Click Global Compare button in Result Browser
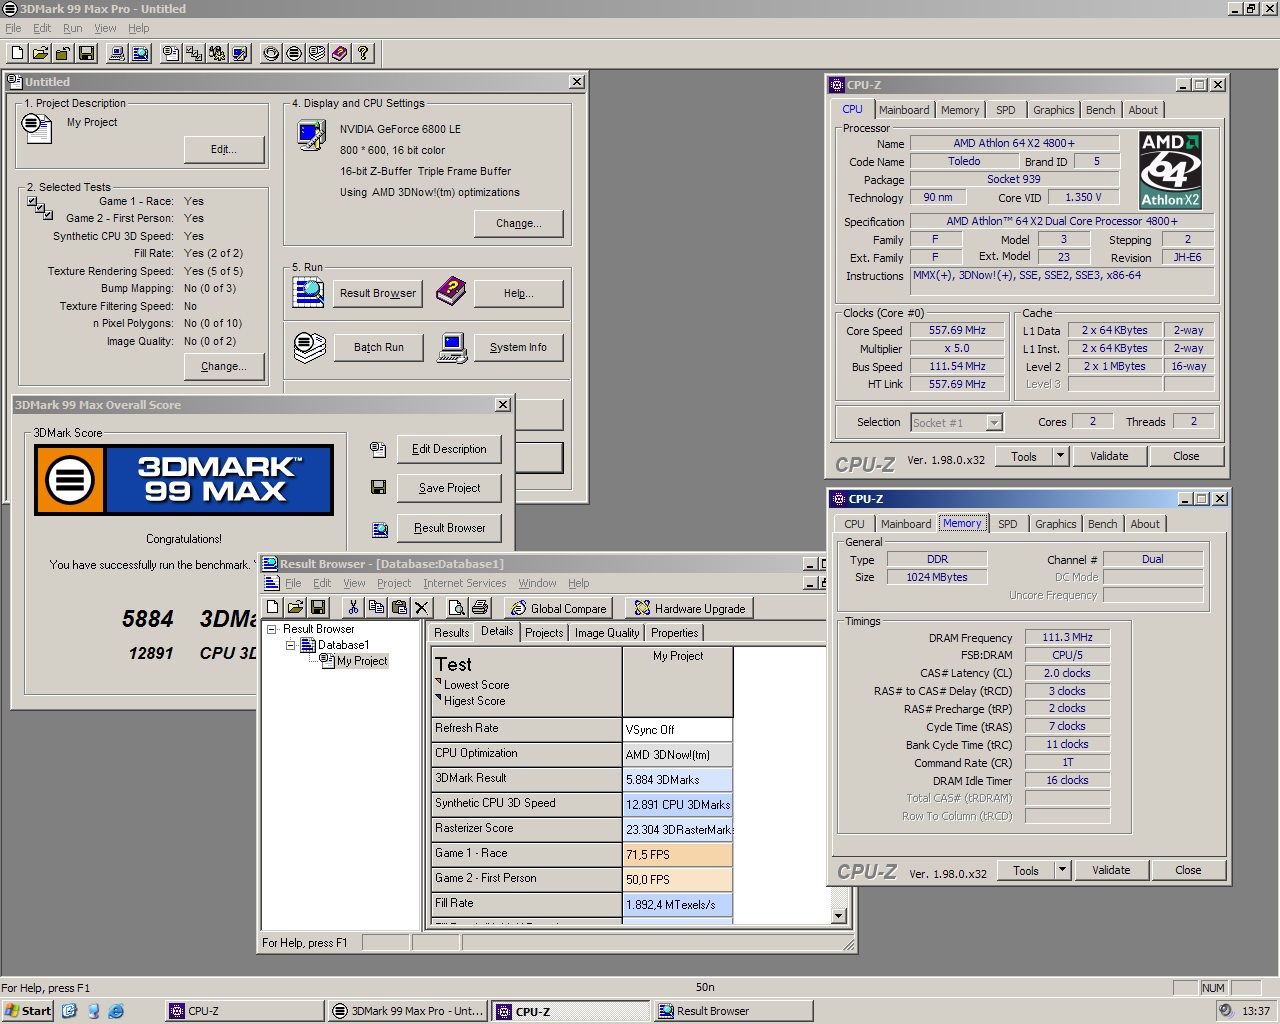1280x1024 pixels. [559, 608]
